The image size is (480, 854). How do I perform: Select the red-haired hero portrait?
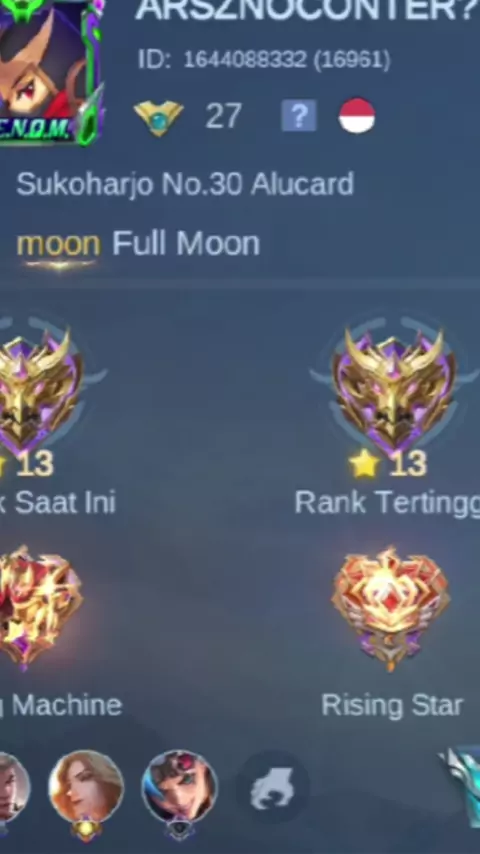tap(179, 788)
